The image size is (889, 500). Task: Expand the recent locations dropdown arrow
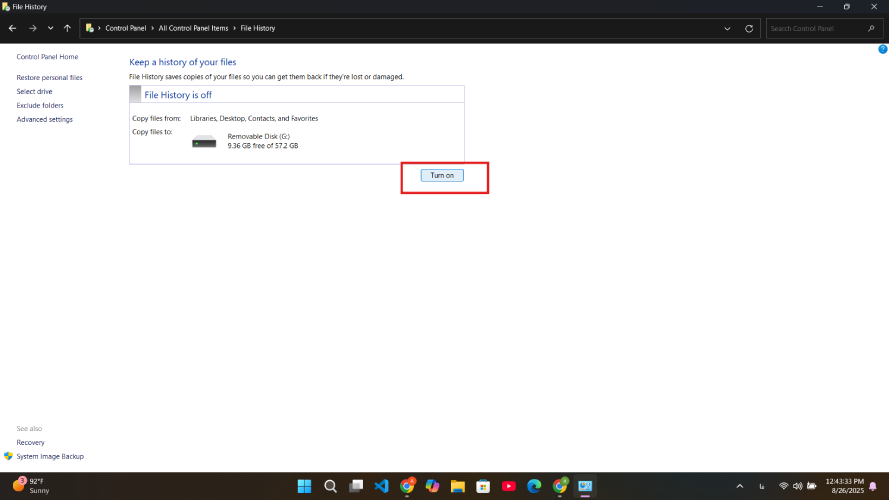click(x=50, y=28)
